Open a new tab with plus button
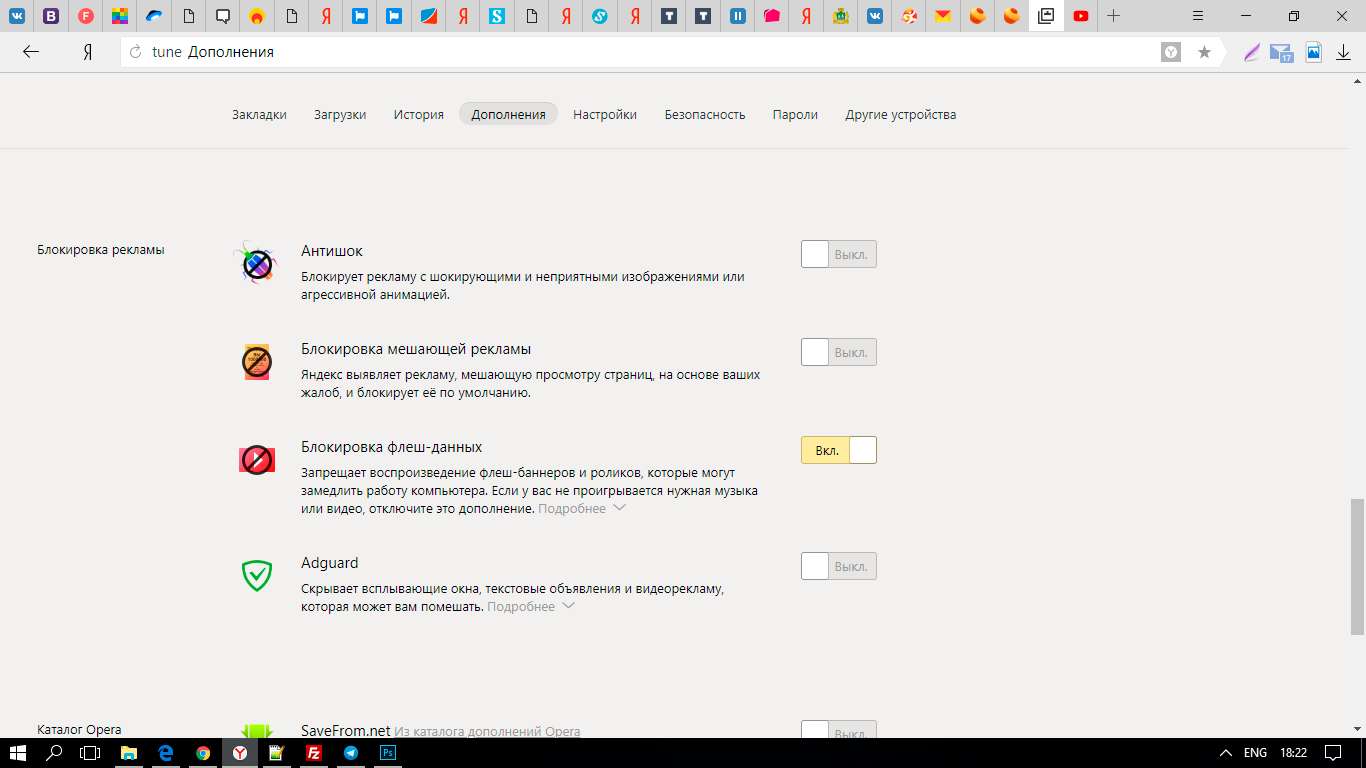 1113,16
